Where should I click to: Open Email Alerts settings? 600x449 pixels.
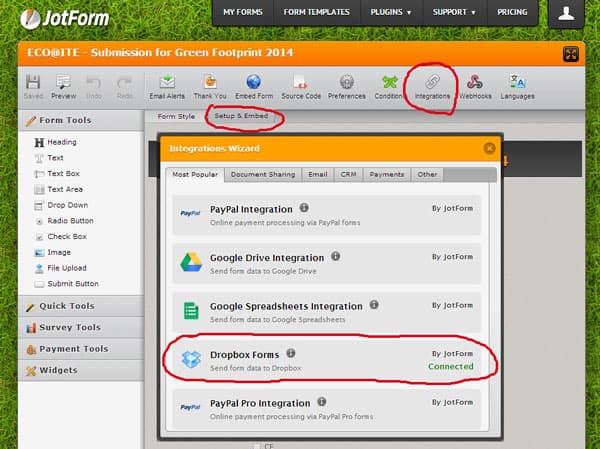click(167, 87)
